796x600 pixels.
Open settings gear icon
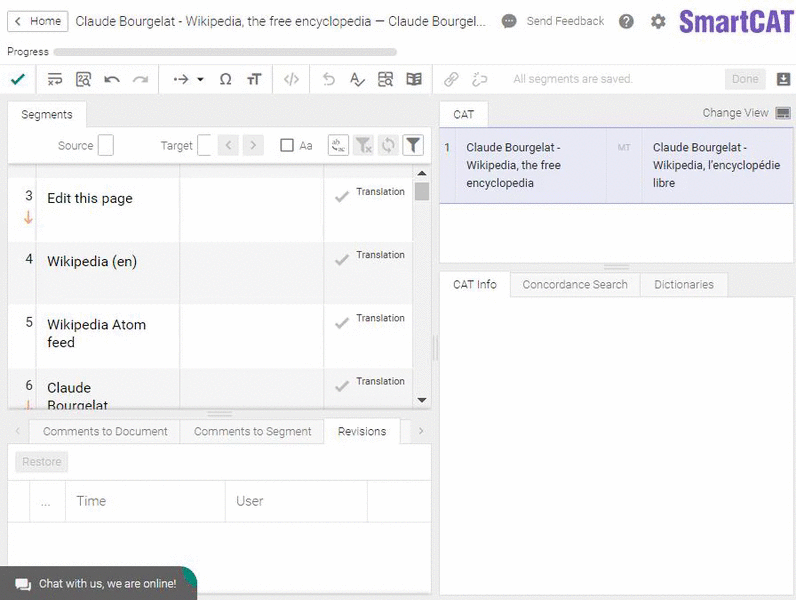click(x=658, y=21)
